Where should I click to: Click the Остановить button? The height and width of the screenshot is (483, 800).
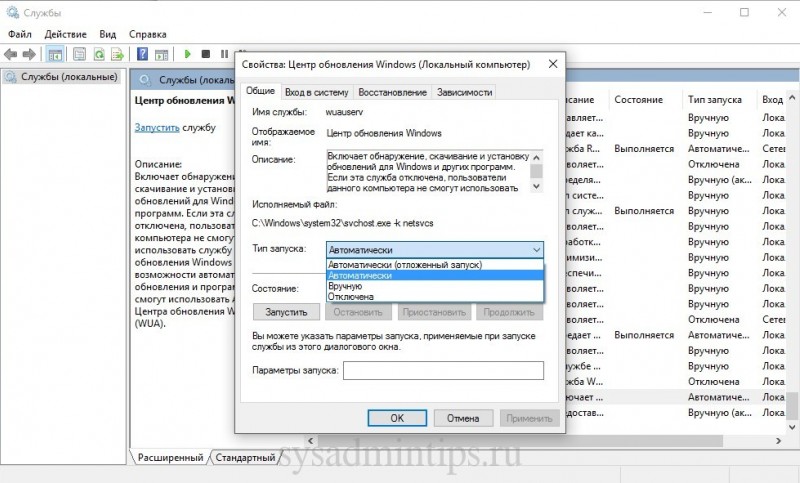[358, 312]
